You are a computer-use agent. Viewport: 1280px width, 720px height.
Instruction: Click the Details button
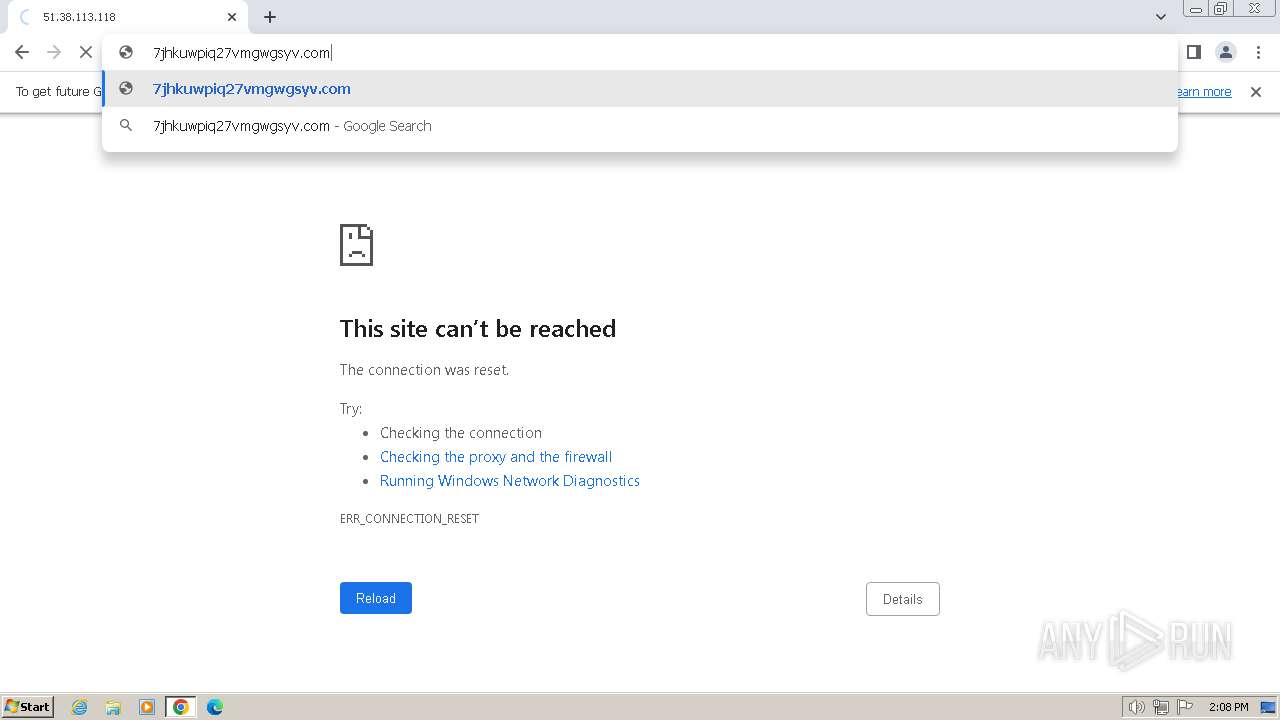coord(903,599)
